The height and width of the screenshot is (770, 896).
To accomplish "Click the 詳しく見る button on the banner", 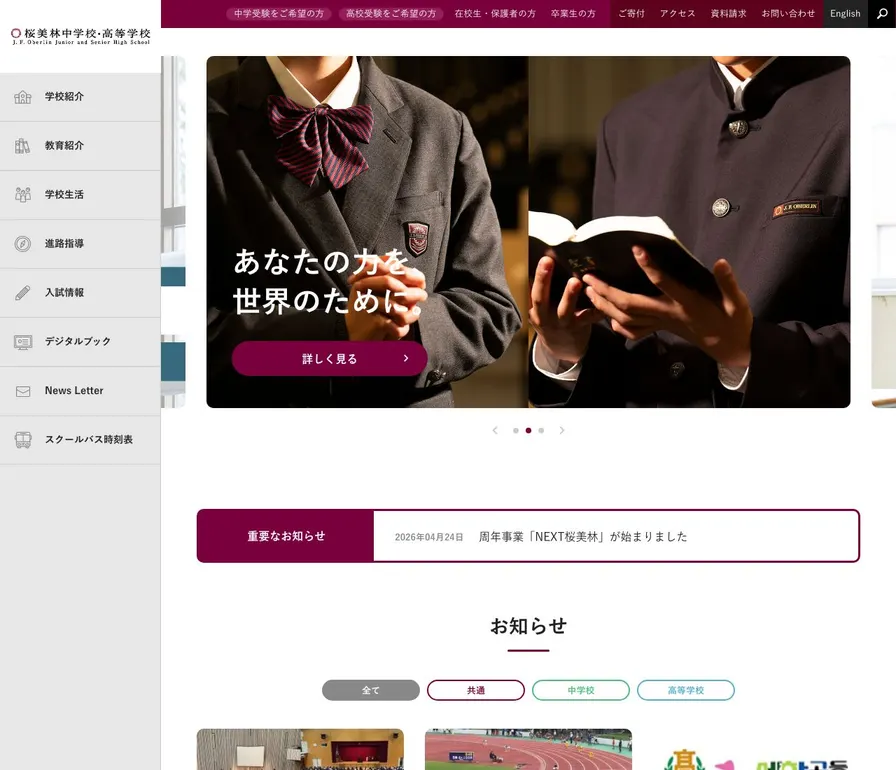I will (x=330, y=359).
